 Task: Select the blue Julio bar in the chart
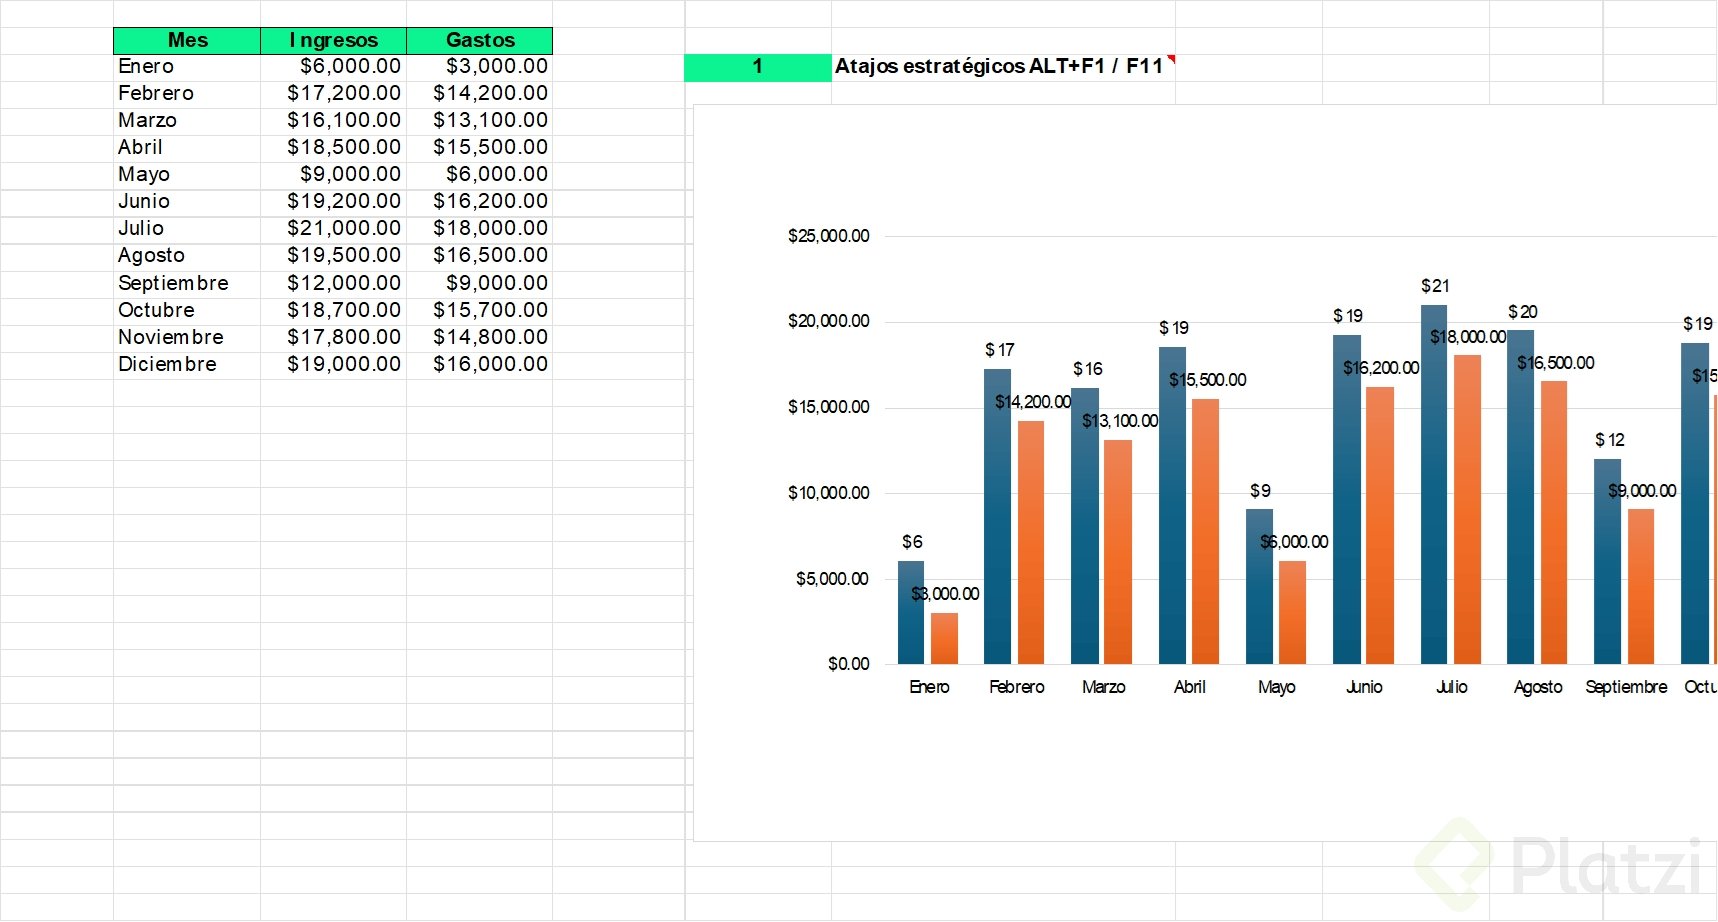[x=1434, y=484]
